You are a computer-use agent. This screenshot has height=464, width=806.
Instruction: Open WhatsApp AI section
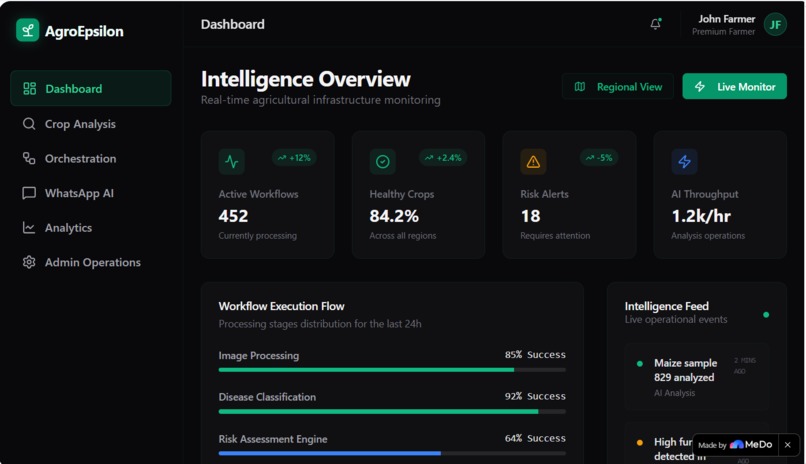click(x=90, y=193)
